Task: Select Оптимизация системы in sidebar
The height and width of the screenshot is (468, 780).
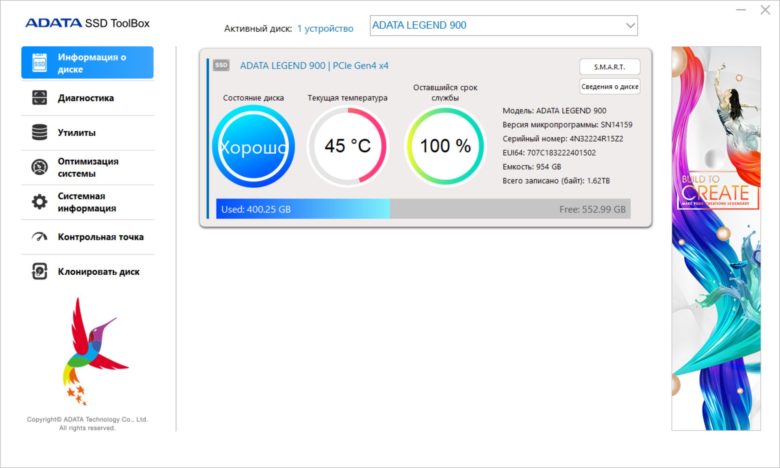Action: pyautogui.click(x=87, y=167)
